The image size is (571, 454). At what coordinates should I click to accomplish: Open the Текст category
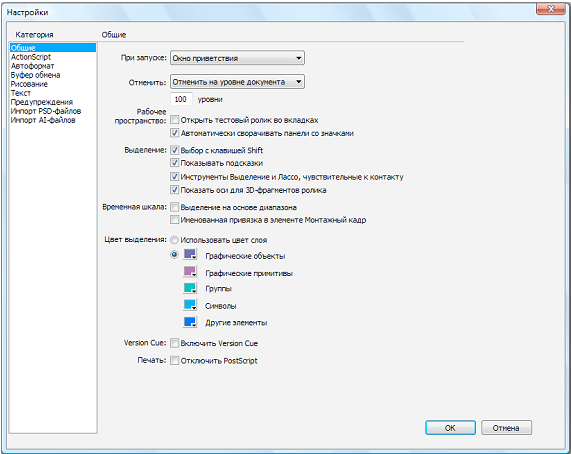(x=21, y=93)
